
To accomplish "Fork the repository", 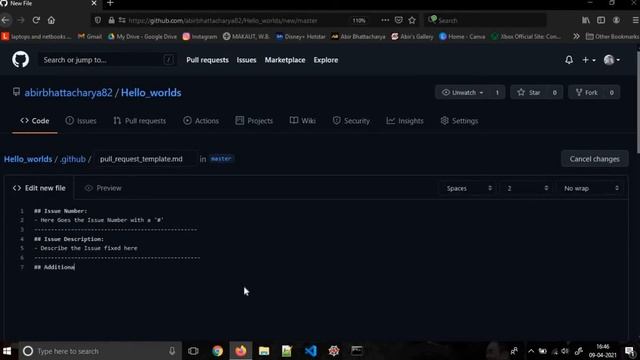I will tap(587, 92).
